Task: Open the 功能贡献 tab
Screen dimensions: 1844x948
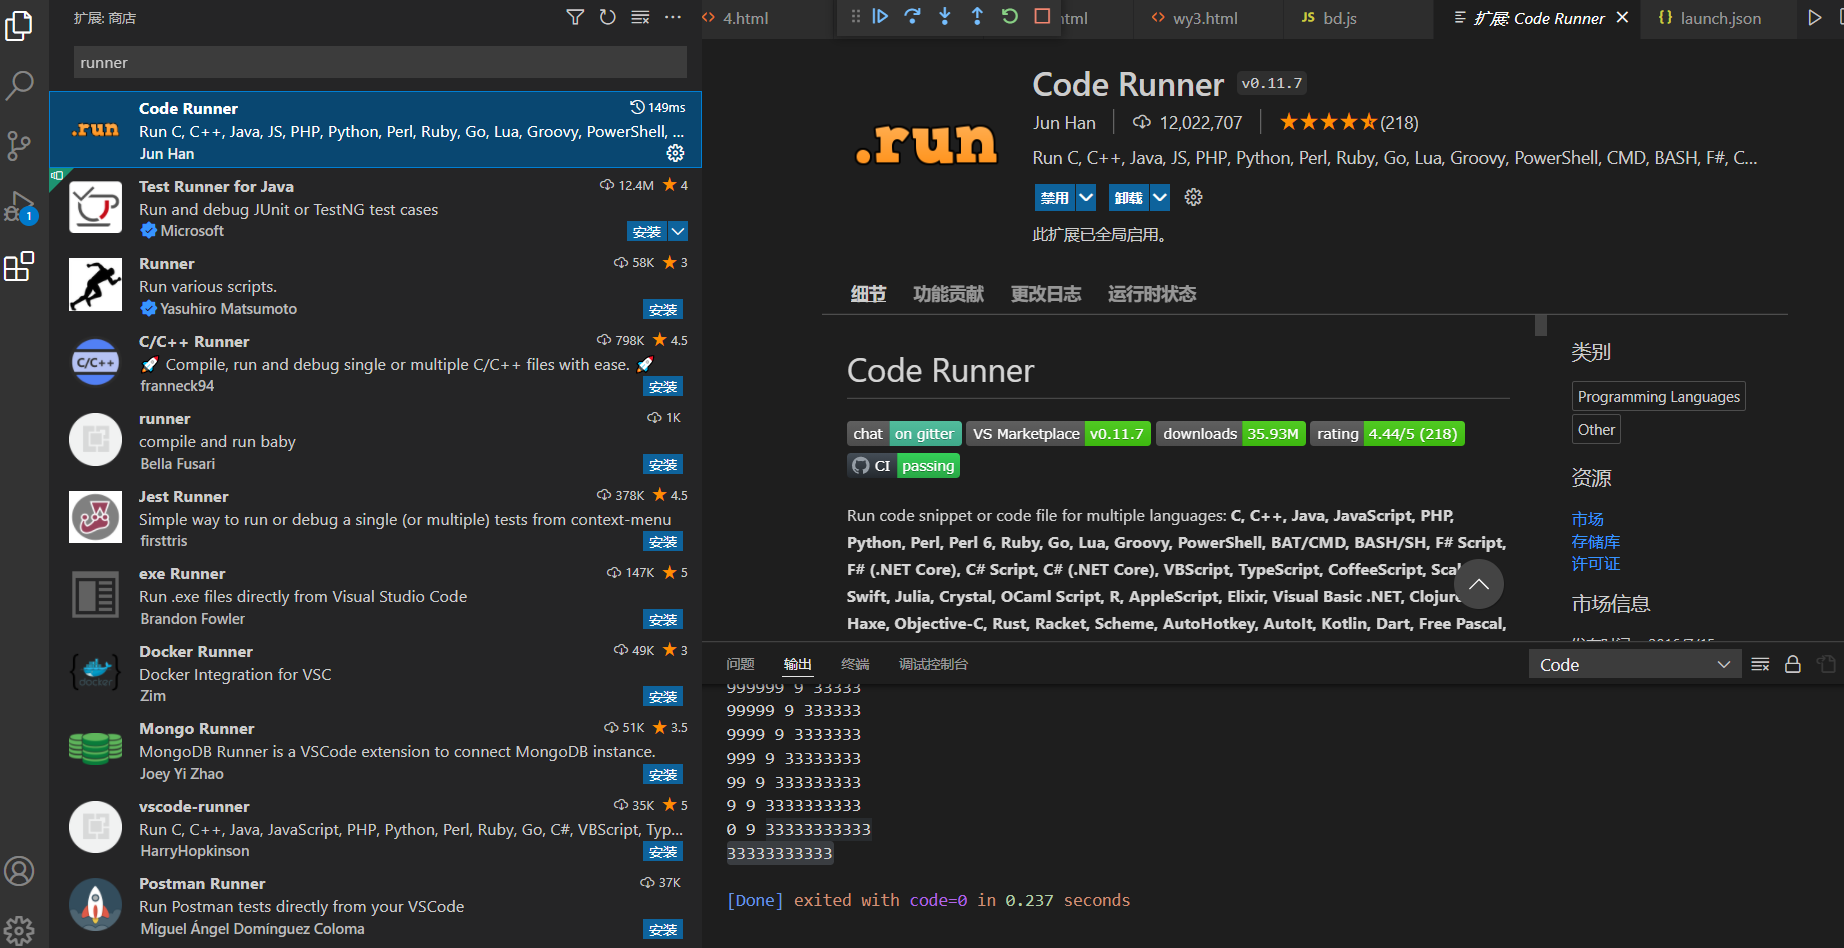Action: click(x=948, y=294)
